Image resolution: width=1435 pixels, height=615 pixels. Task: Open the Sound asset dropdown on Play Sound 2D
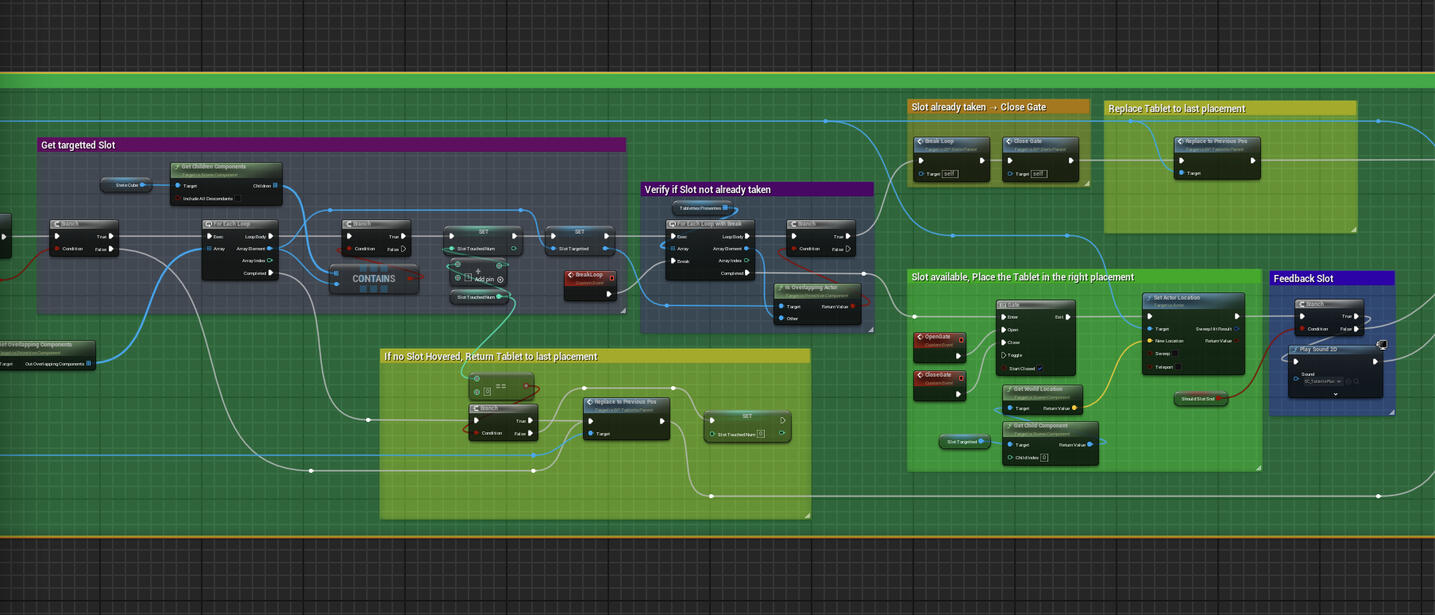tap(1339, 381)
